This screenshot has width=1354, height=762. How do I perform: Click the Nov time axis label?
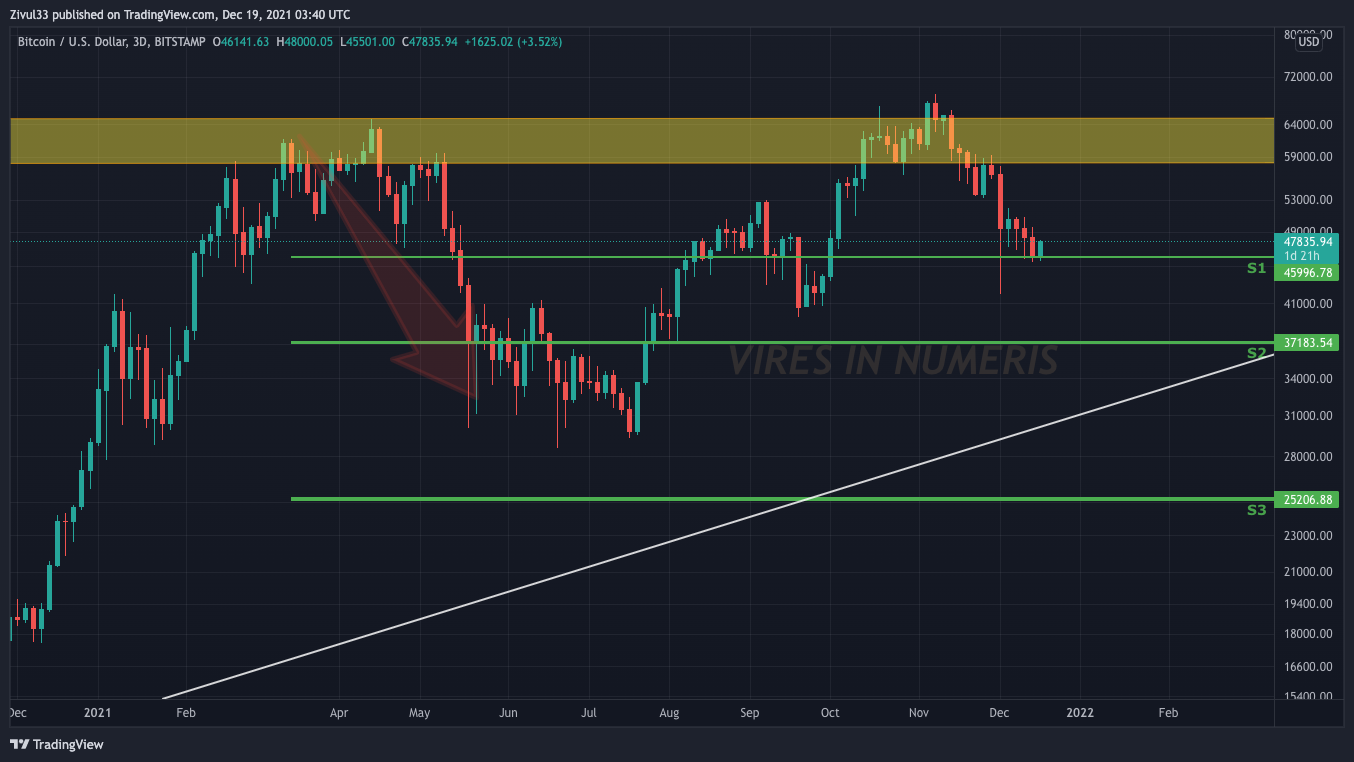(x=919, y=713)
